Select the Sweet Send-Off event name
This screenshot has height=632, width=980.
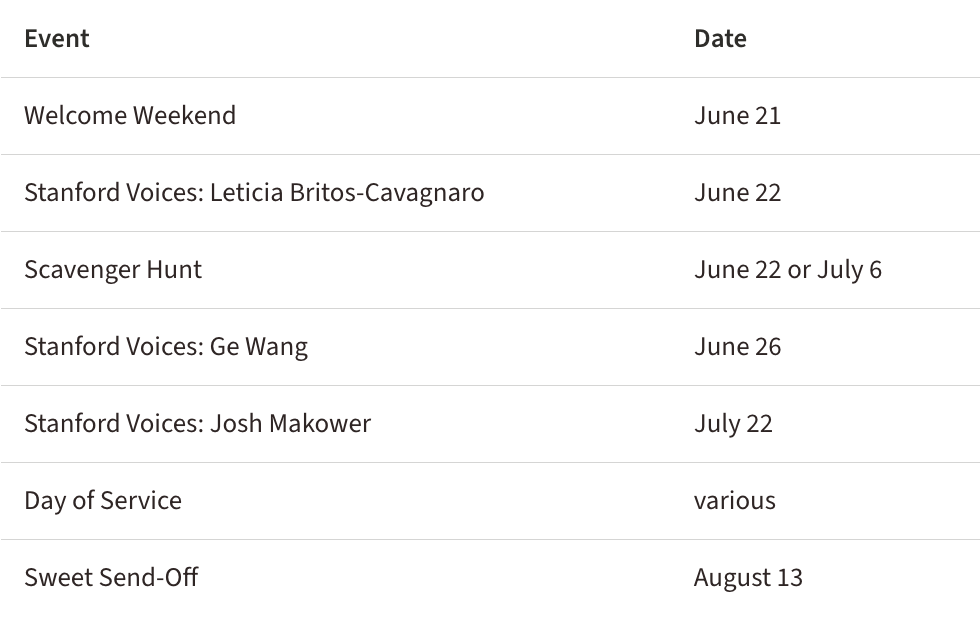(111, 578)
